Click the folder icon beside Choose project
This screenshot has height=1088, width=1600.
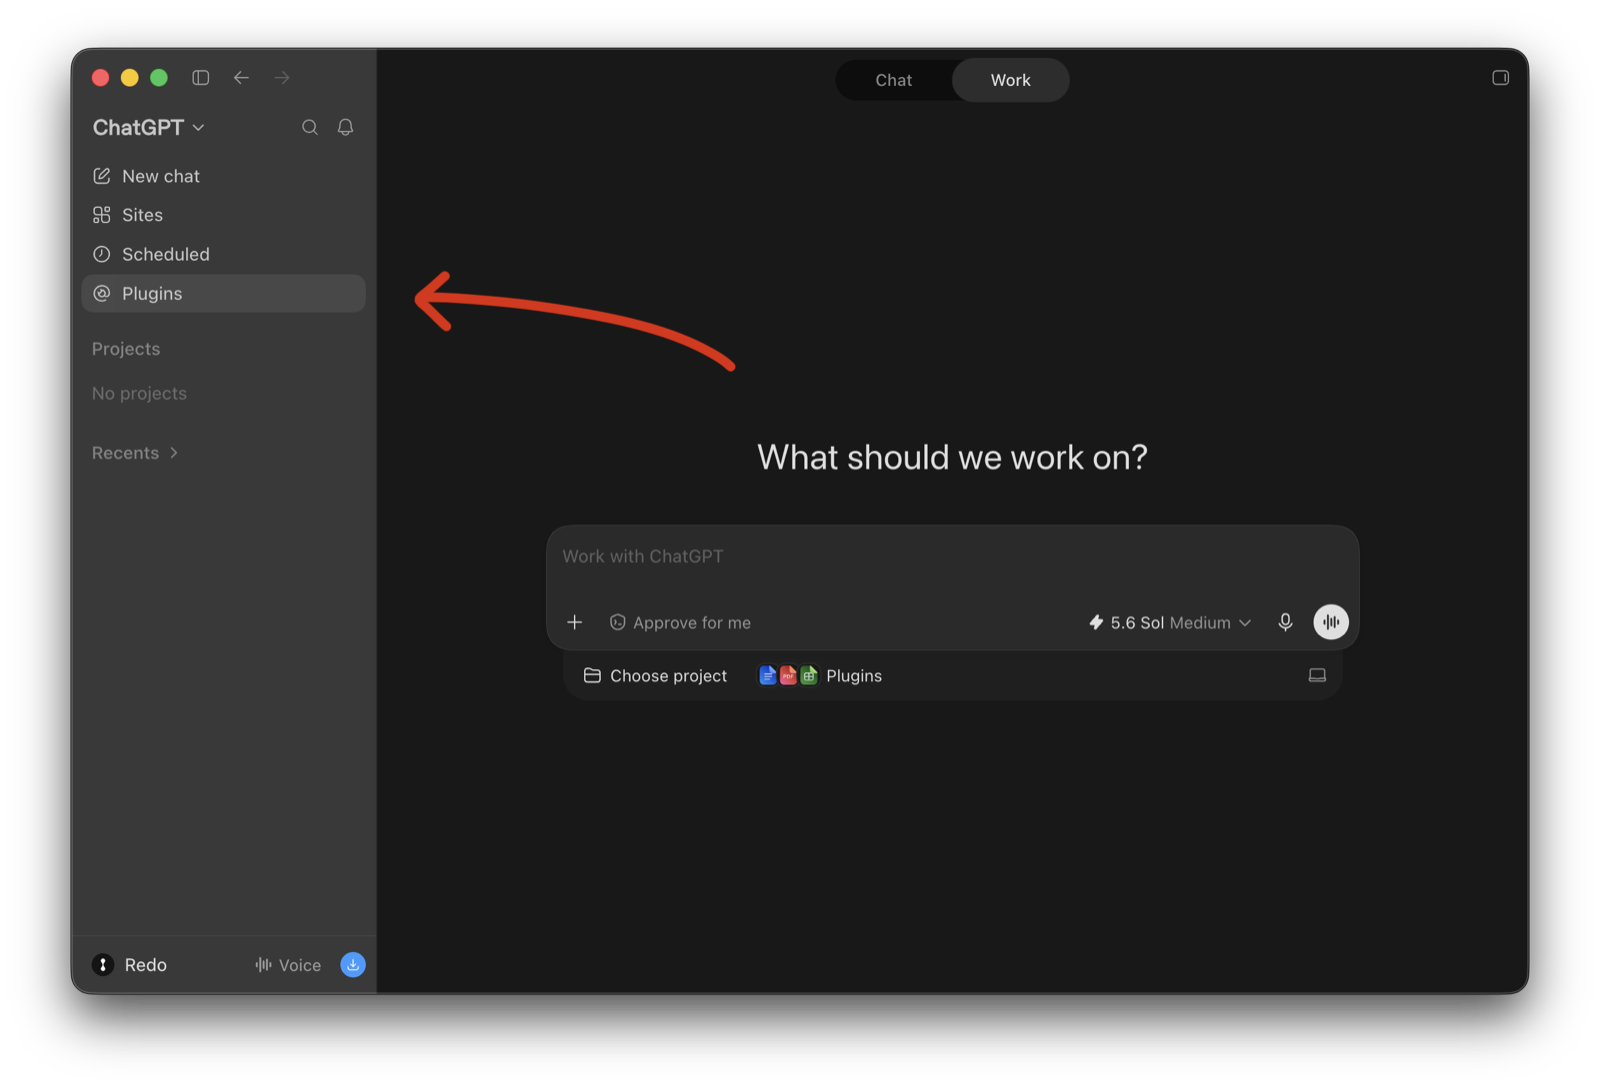tap(592, 675)
